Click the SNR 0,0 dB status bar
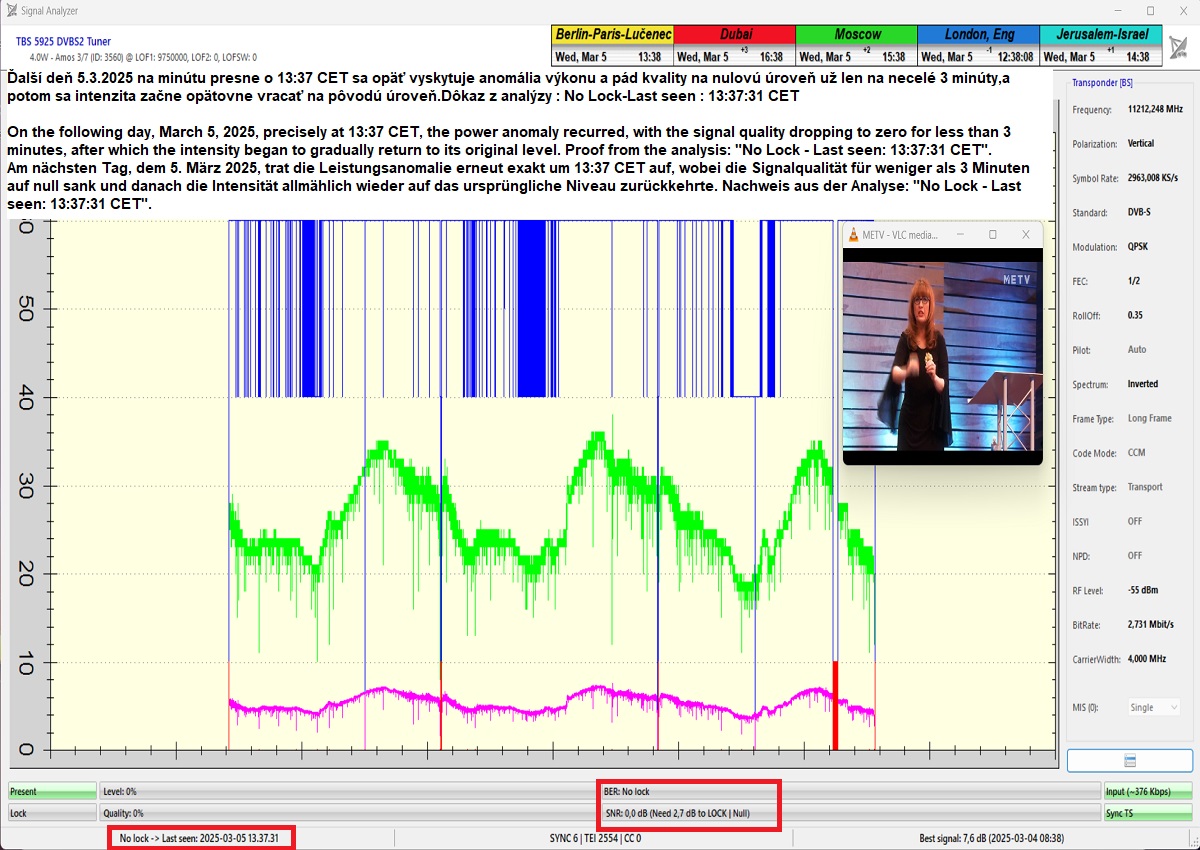 (x=690, y=813)
